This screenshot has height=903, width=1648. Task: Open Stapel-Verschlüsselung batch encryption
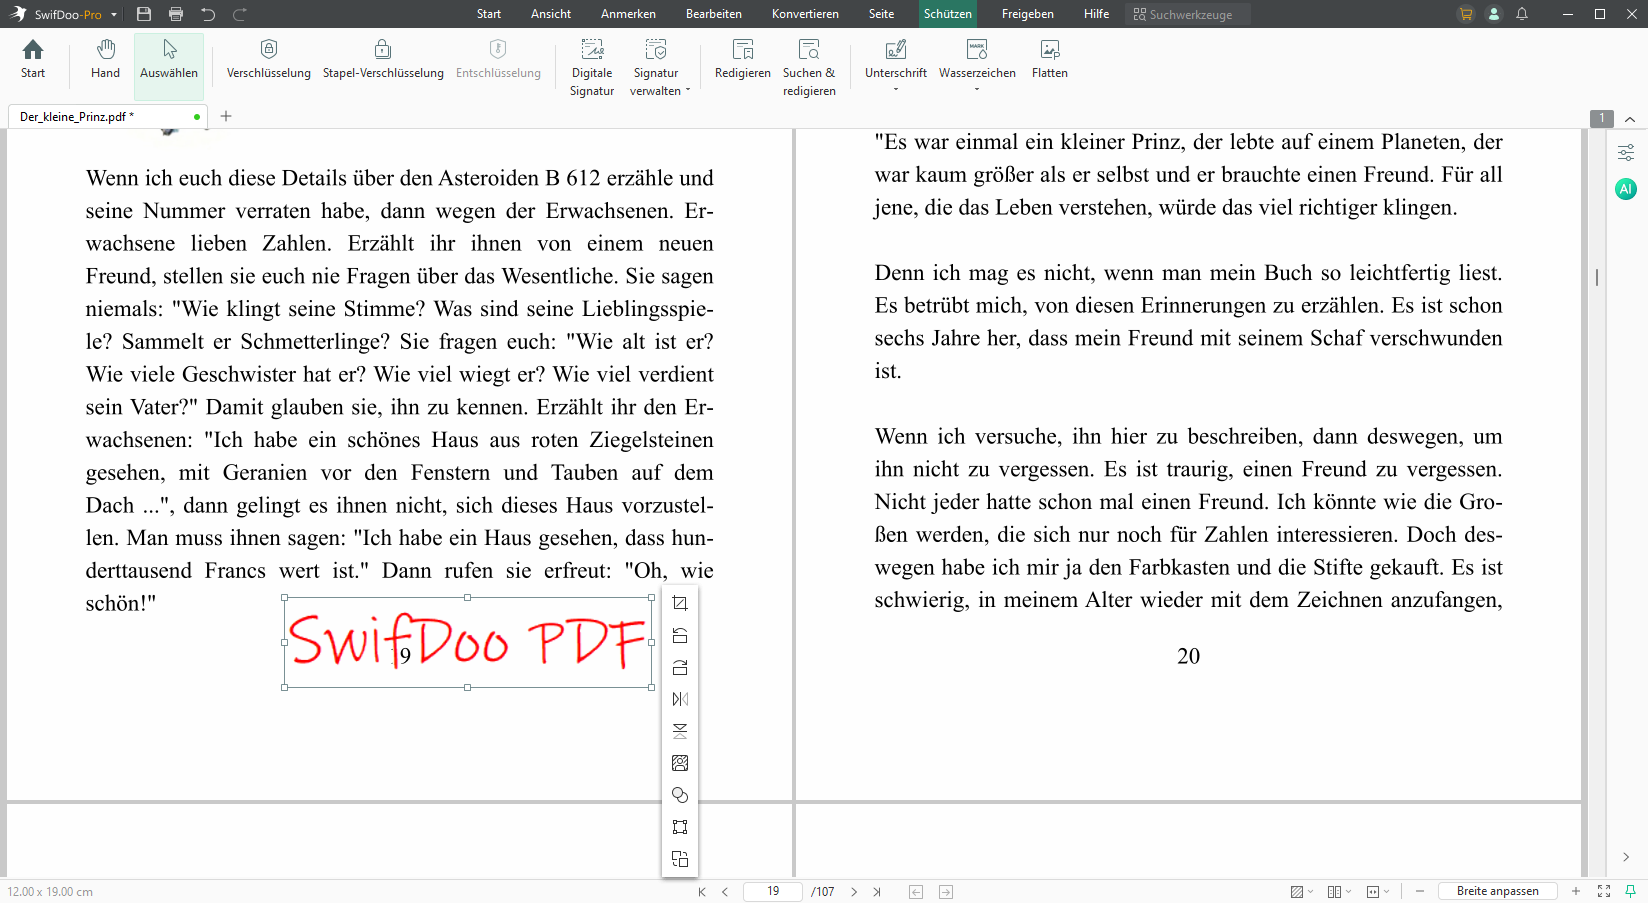tap(383, 59)
